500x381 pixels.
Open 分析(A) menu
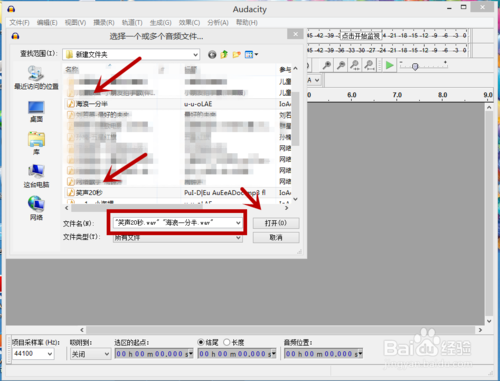point(218,23)
